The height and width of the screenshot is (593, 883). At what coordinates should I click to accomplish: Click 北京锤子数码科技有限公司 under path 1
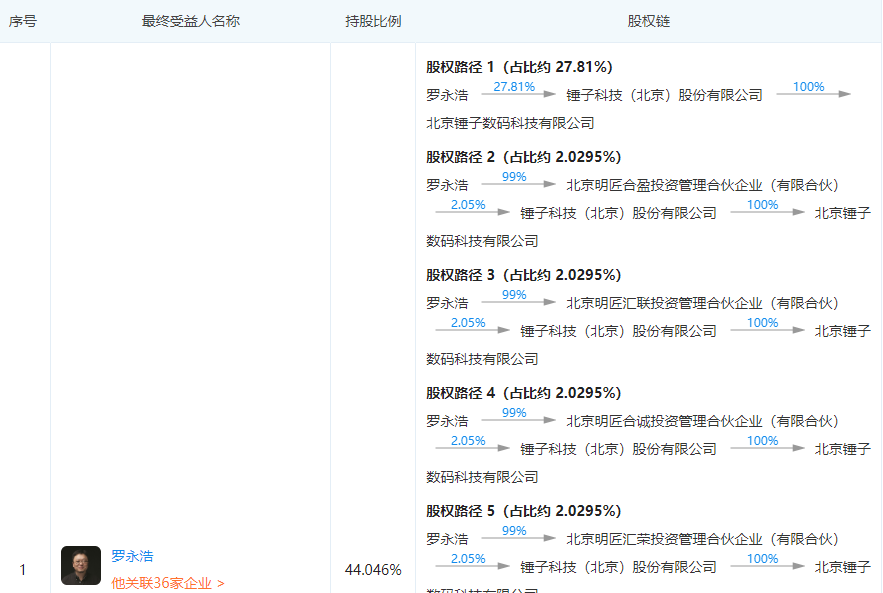510,123
